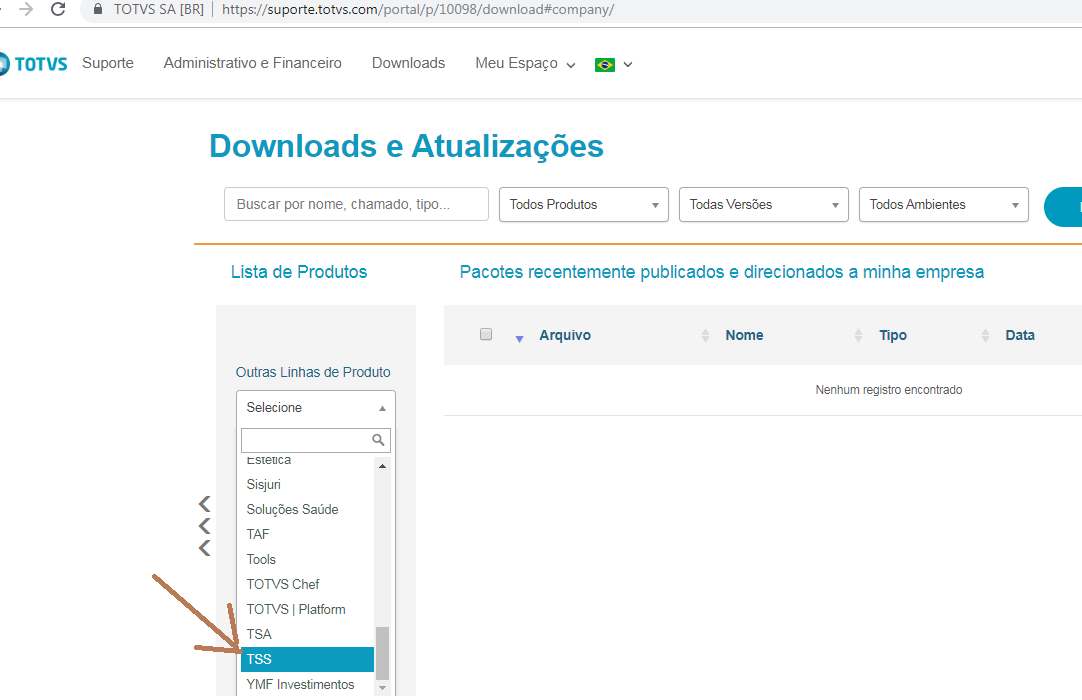Click the Nome column header
This screenshot has height=700, width=1082.
(744, 335)
